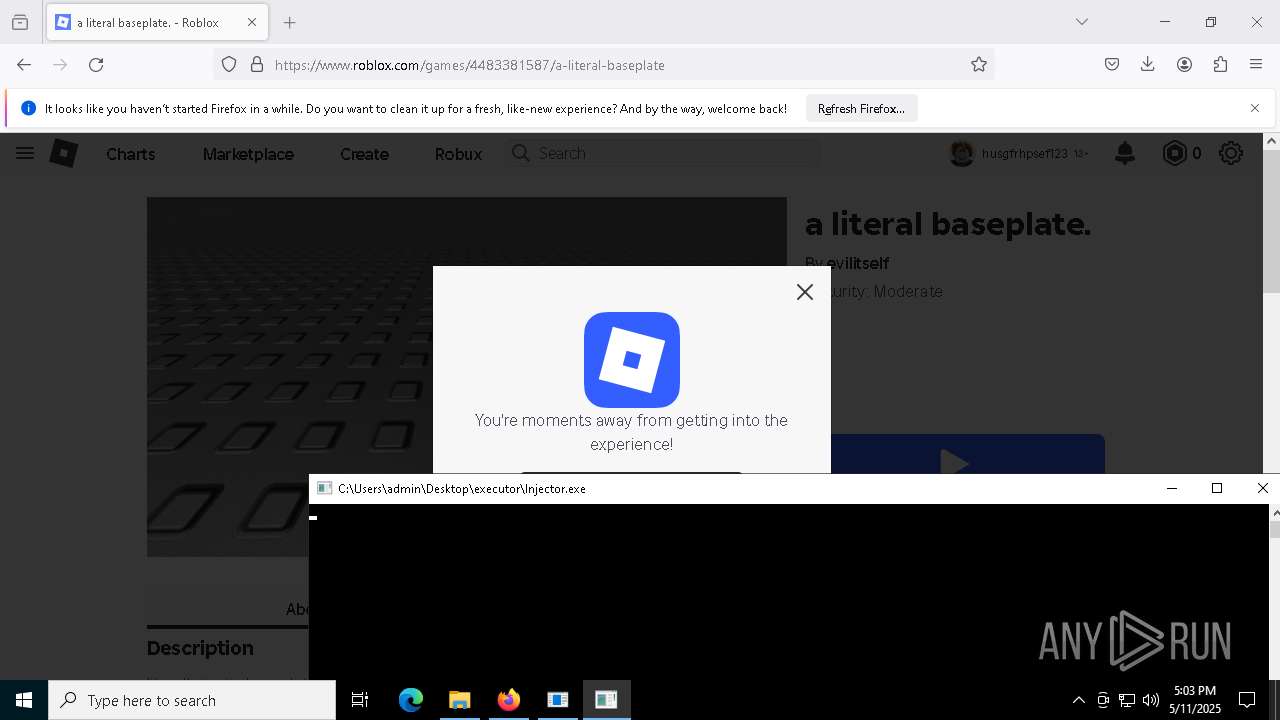Close the experience launching dialog
The height and width of the screenshot is (720, 1280).
(x=805, y=292)
